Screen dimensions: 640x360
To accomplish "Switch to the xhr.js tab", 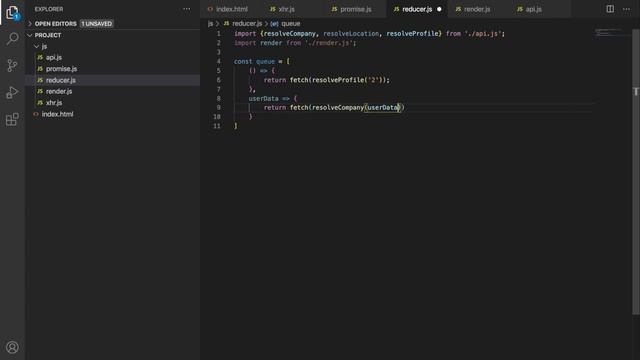I will tap(293, 9).
